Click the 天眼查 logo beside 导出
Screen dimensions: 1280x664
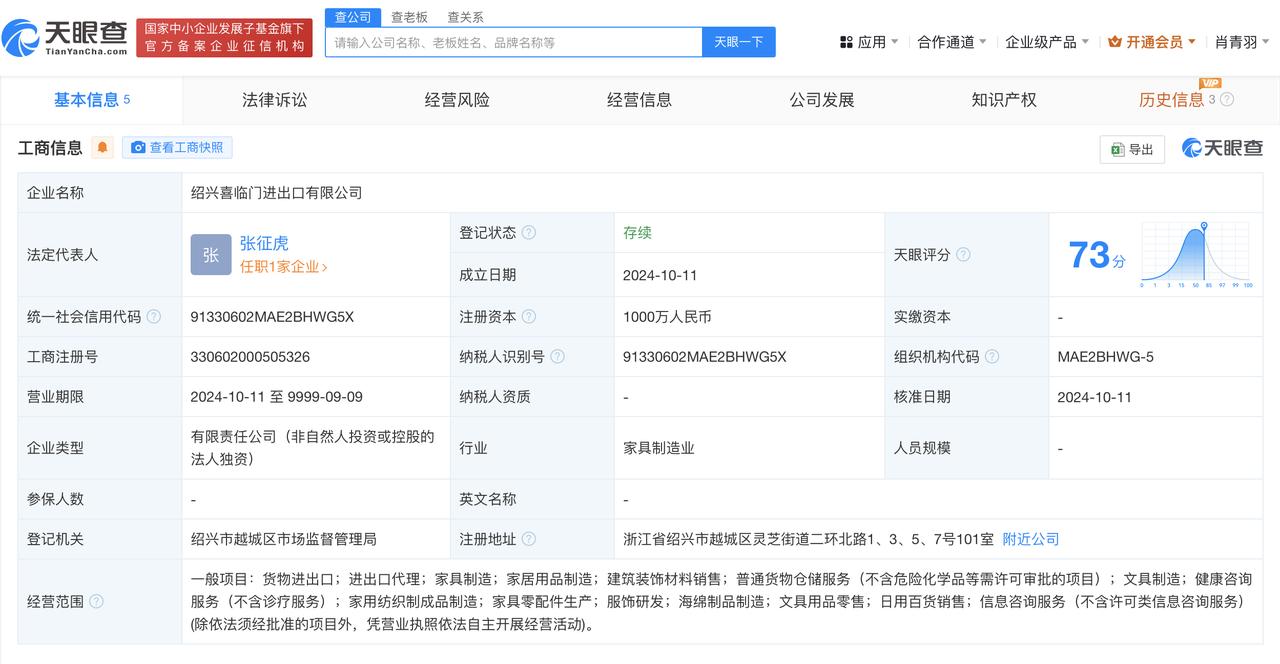[1222, 148]
